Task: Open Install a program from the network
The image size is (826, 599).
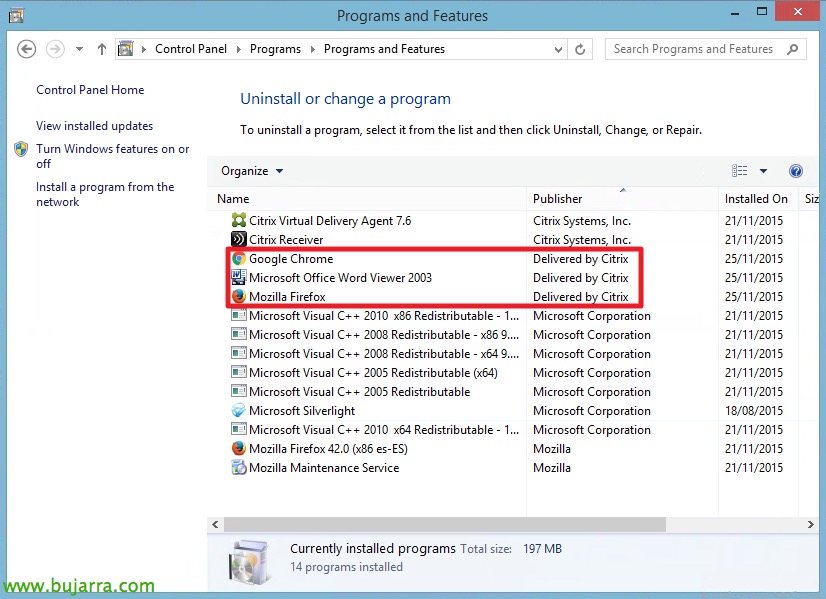Action: [x=105, y=194]
